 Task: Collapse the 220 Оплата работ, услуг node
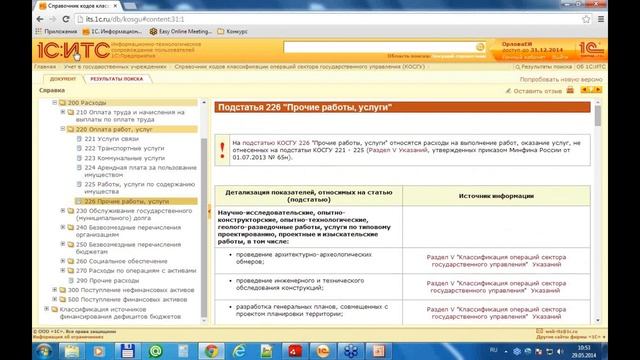(x=63, y=129)
